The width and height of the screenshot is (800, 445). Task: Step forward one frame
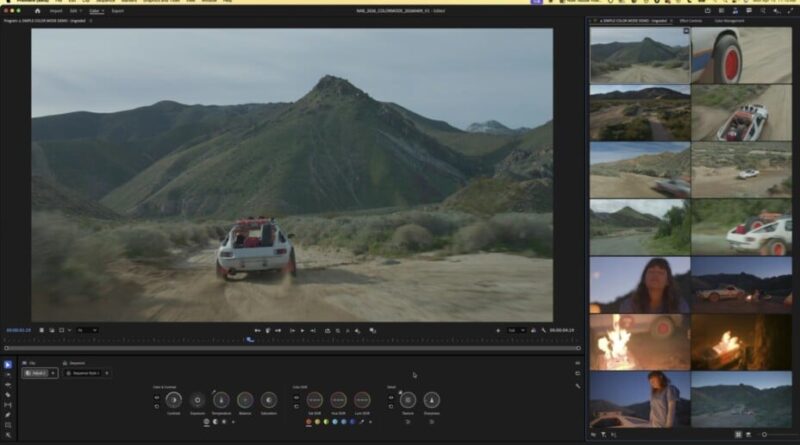313,331
